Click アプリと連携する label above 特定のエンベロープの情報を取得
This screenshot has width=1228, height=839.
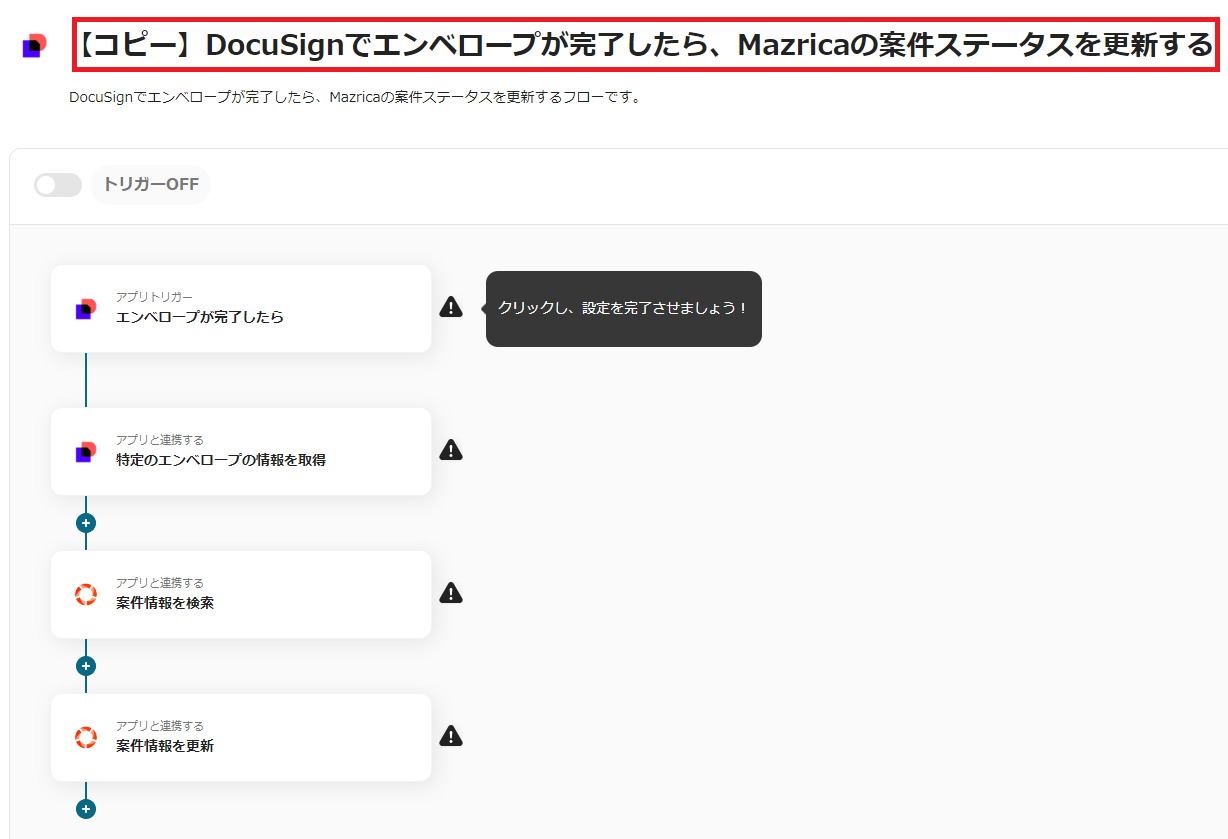pyautogui.click(x=160, y=440)
